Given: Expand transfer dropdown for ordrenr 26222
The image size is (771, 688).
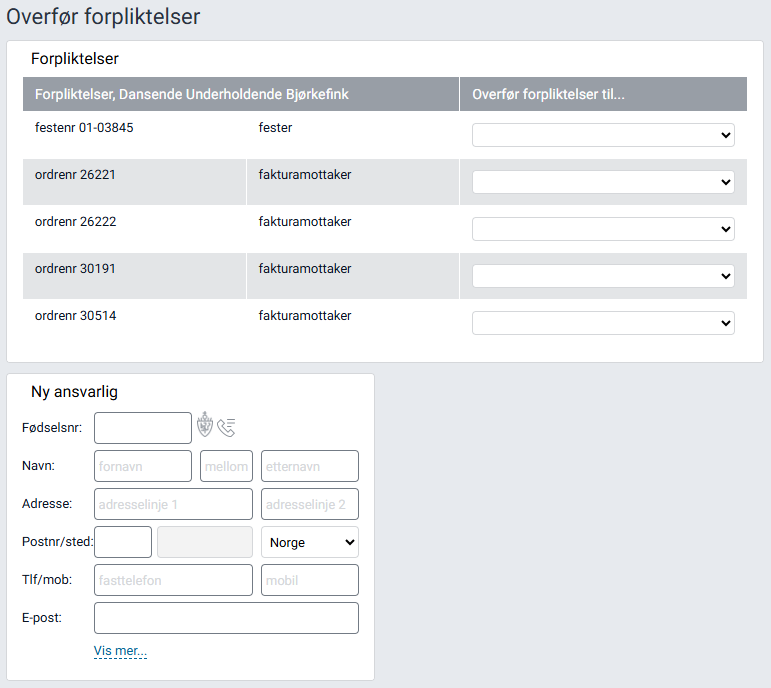Looking at the screenshot, I should 603,229.
